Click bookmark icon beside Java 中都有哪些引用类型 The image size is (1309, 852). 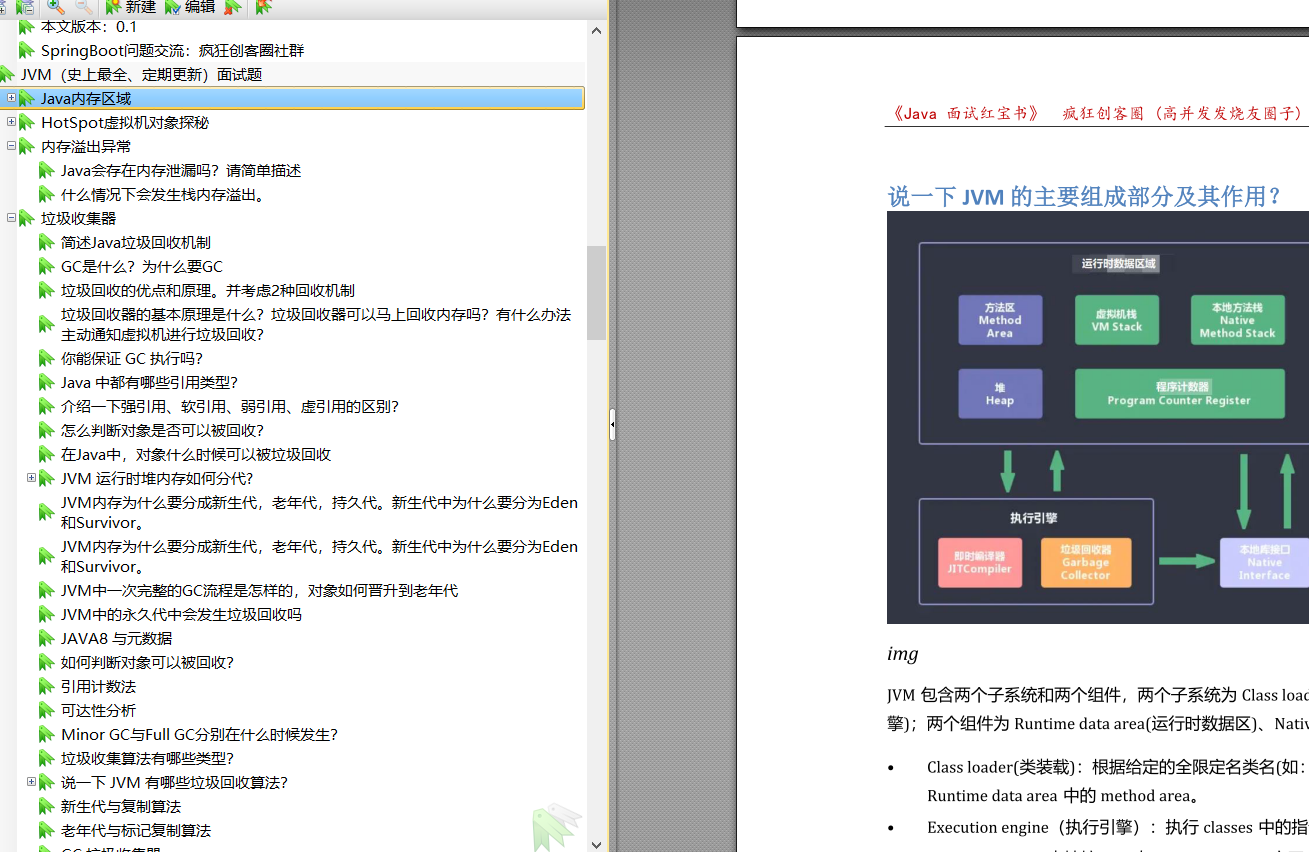coord(47,382)
